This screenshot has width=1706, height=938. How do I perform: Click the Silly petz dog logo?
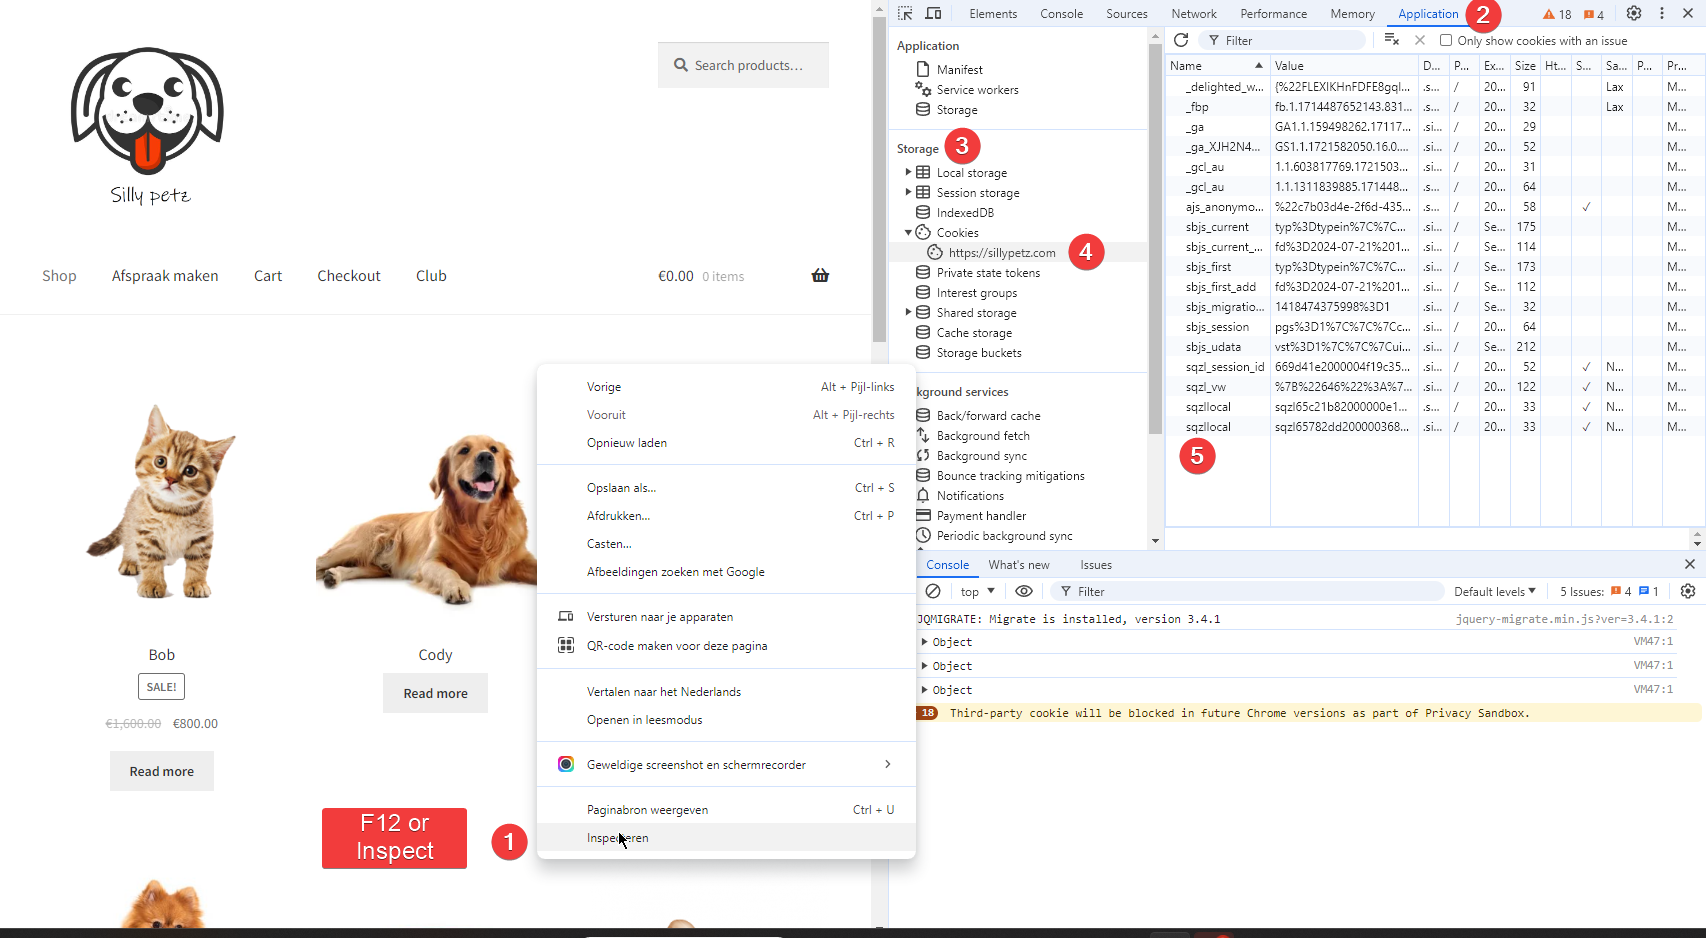click(x=148, y=125)
